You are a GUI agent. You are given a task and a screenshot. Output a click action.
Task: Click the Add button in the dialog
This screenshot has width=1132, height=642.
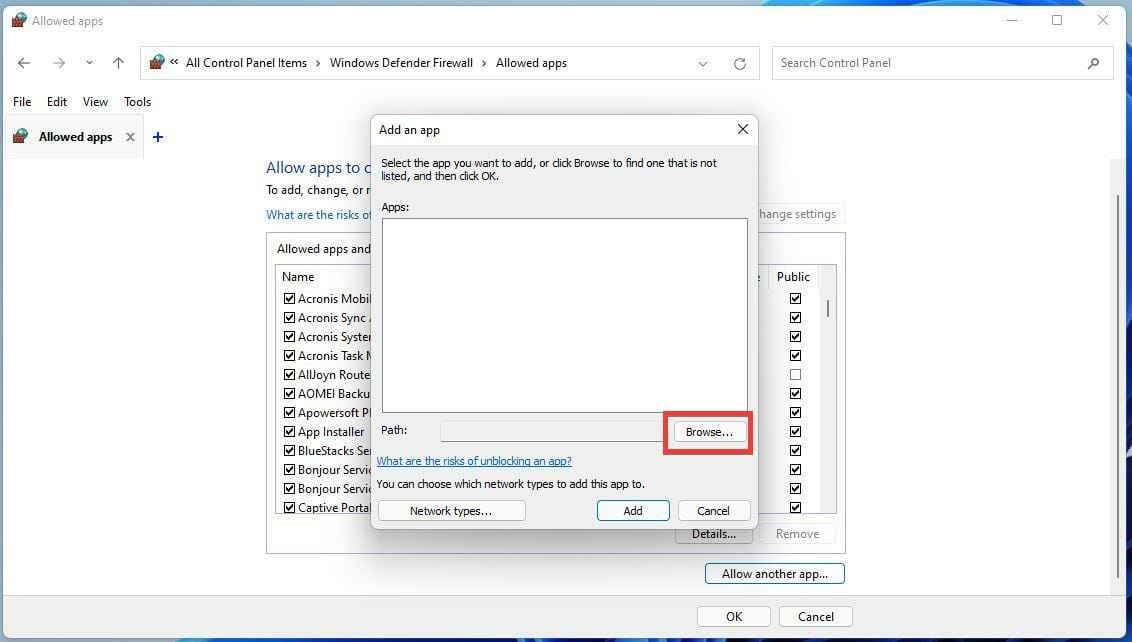point(633,511)
